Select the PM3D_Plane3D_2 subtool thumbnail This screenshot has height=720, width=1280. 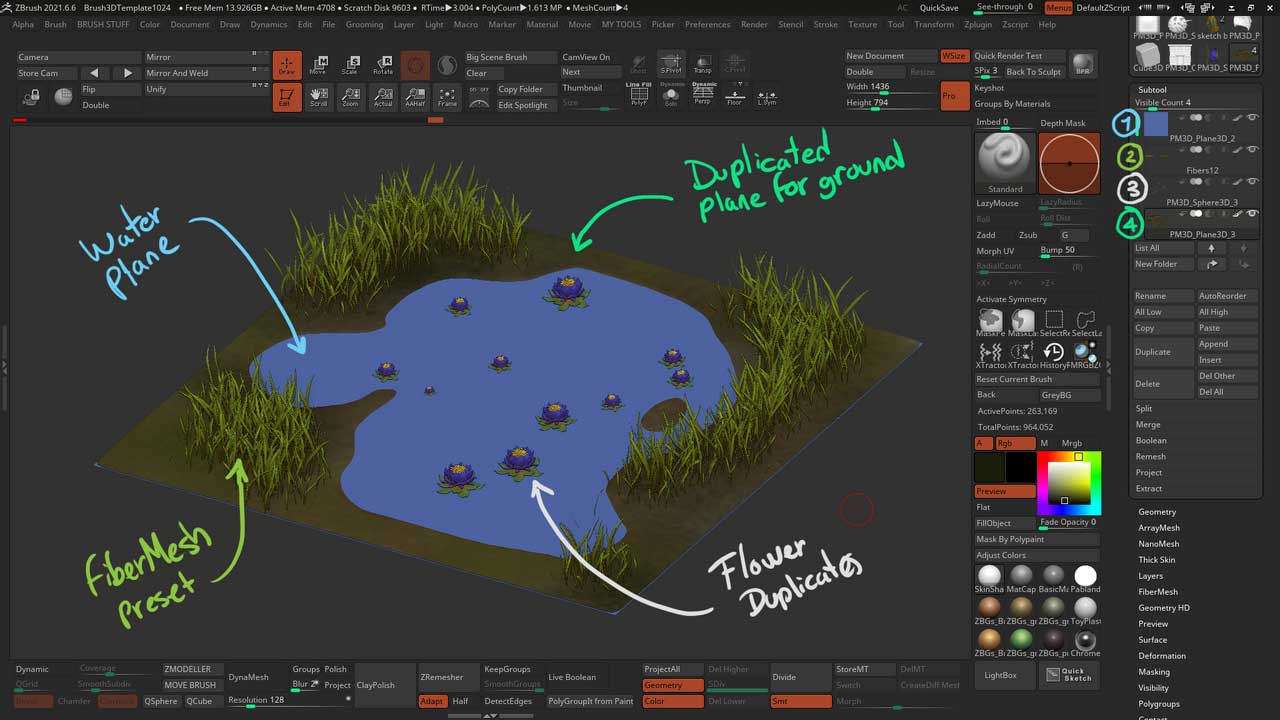pos(1155,124)
